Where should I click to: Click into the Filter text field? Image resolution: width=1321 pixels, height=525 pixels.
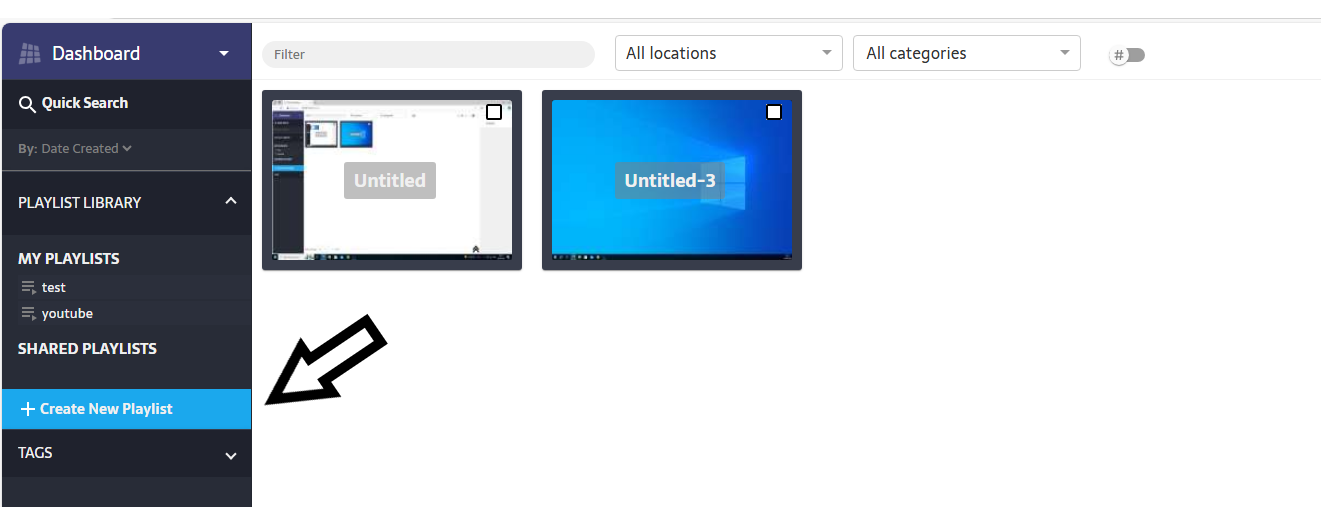[x=428, y=54]
